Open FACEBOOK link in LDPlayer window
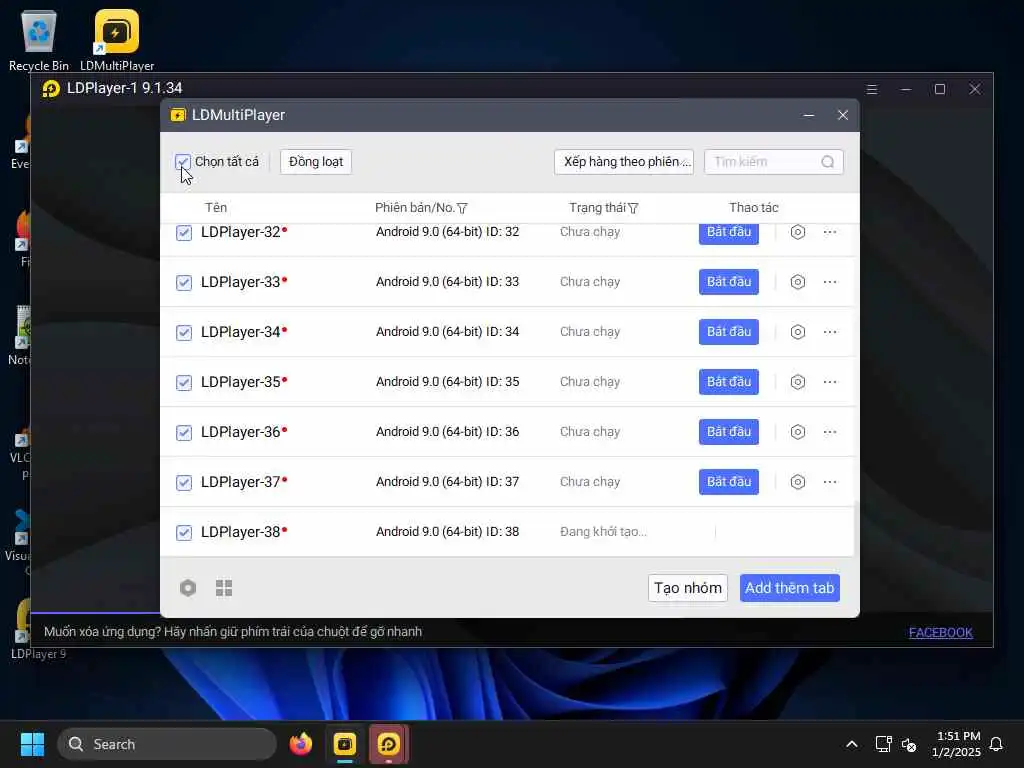 tap(940, 632)
